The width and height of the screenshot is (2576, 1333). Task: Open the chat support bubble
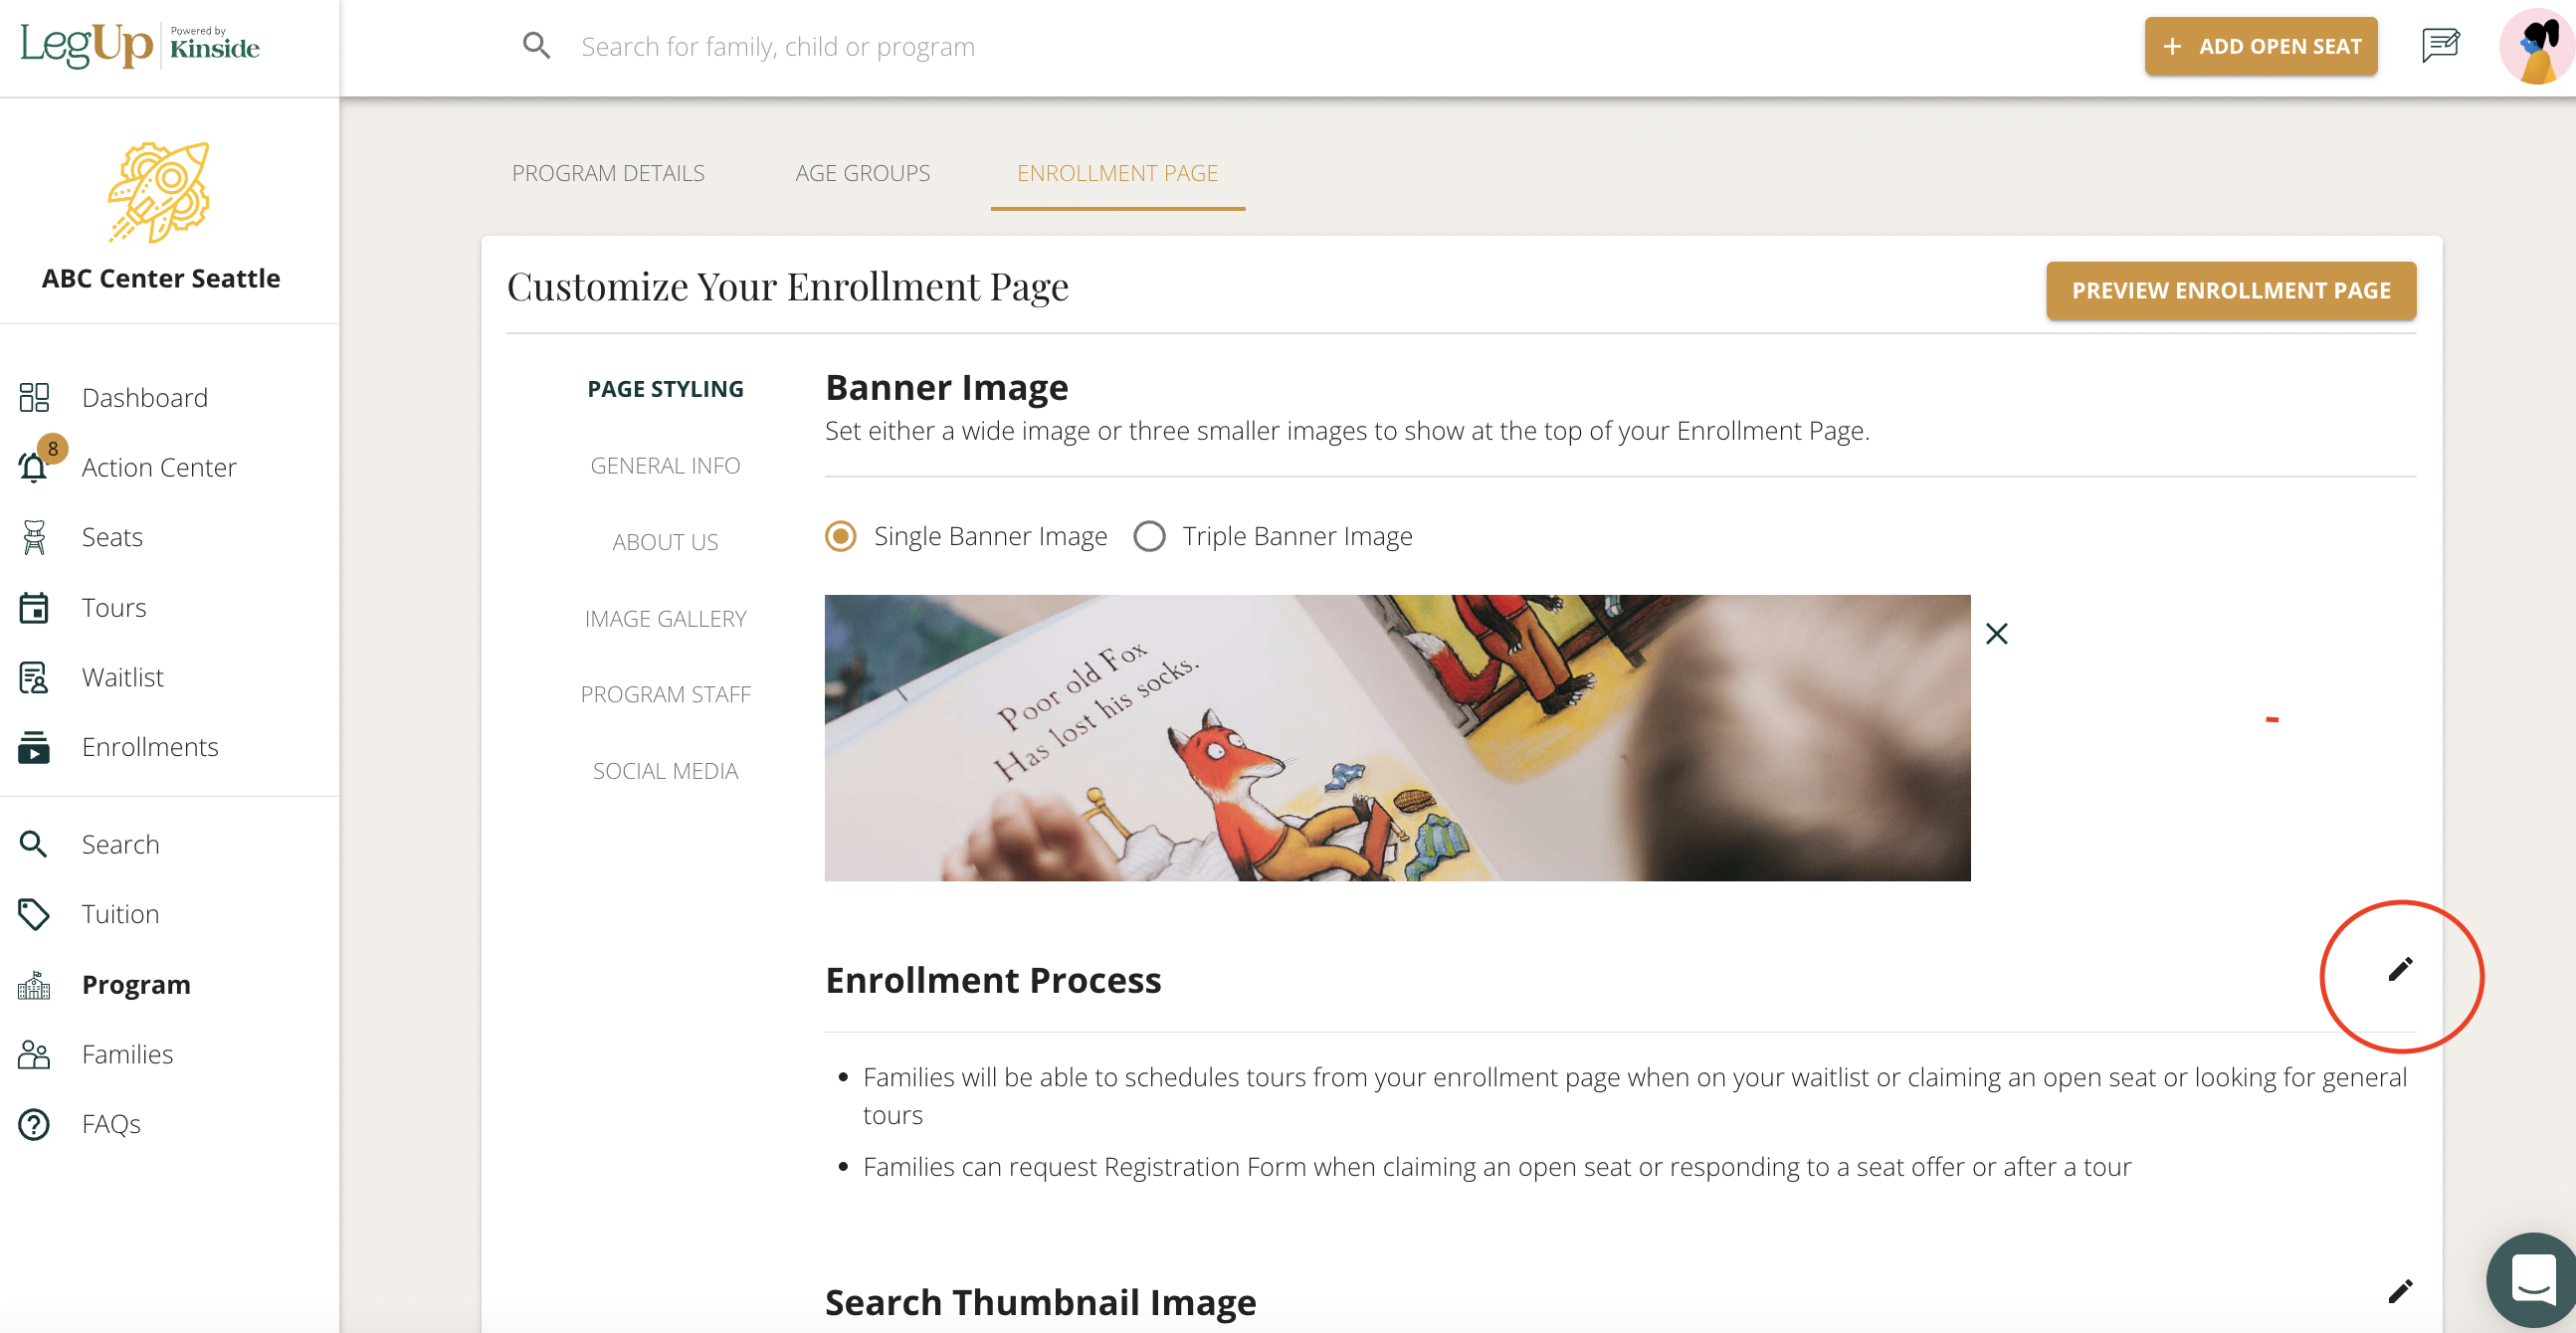click(x=2532, y=1280)
